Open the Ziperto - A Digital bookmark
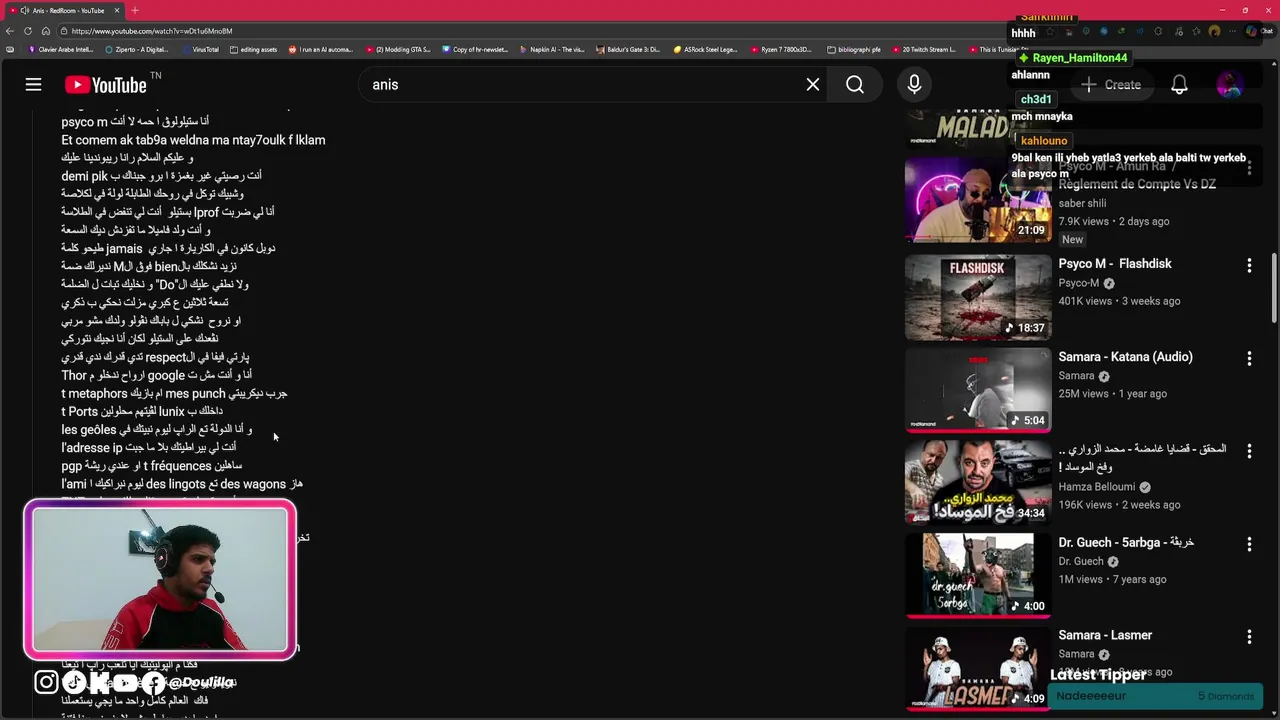Screen dimensions: 1280x720 (137, 49)
